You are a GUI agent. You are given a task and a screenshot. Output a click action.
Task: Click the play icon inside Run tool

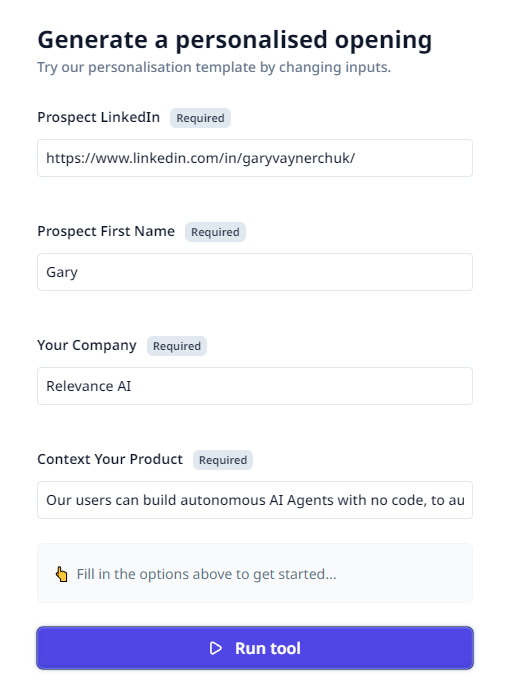tap(216, 648)
